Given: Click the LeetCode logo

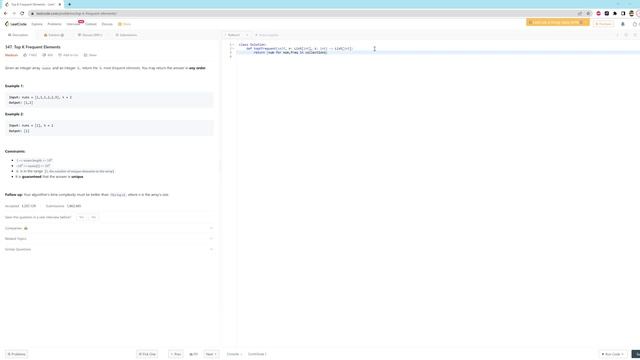Looking at the screenshot, I should click(x=16, y=24).
